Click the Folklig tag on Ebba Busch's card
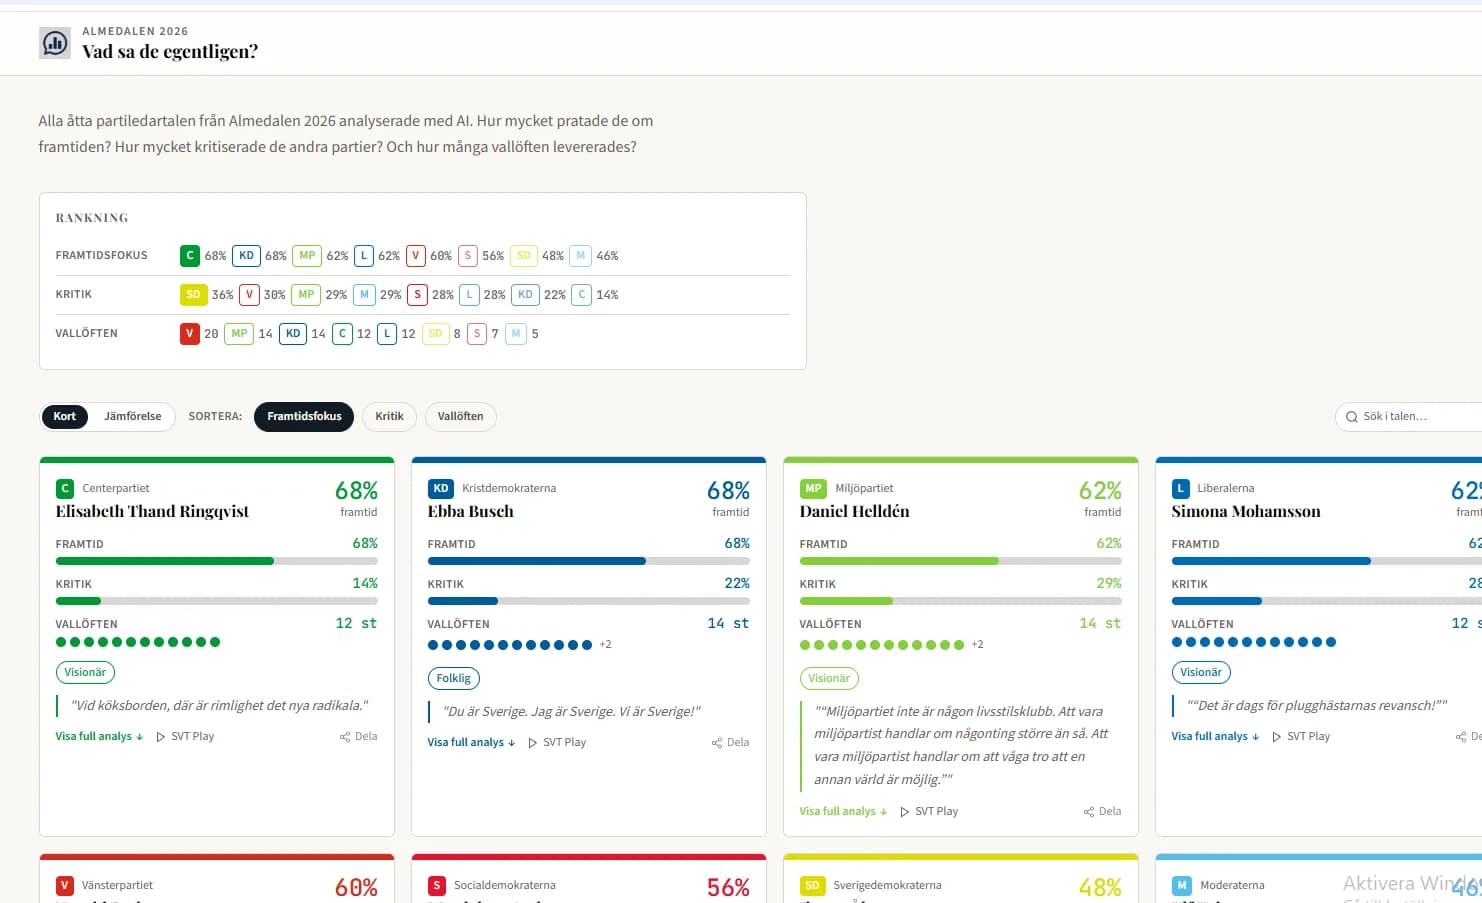 (453, 679)
